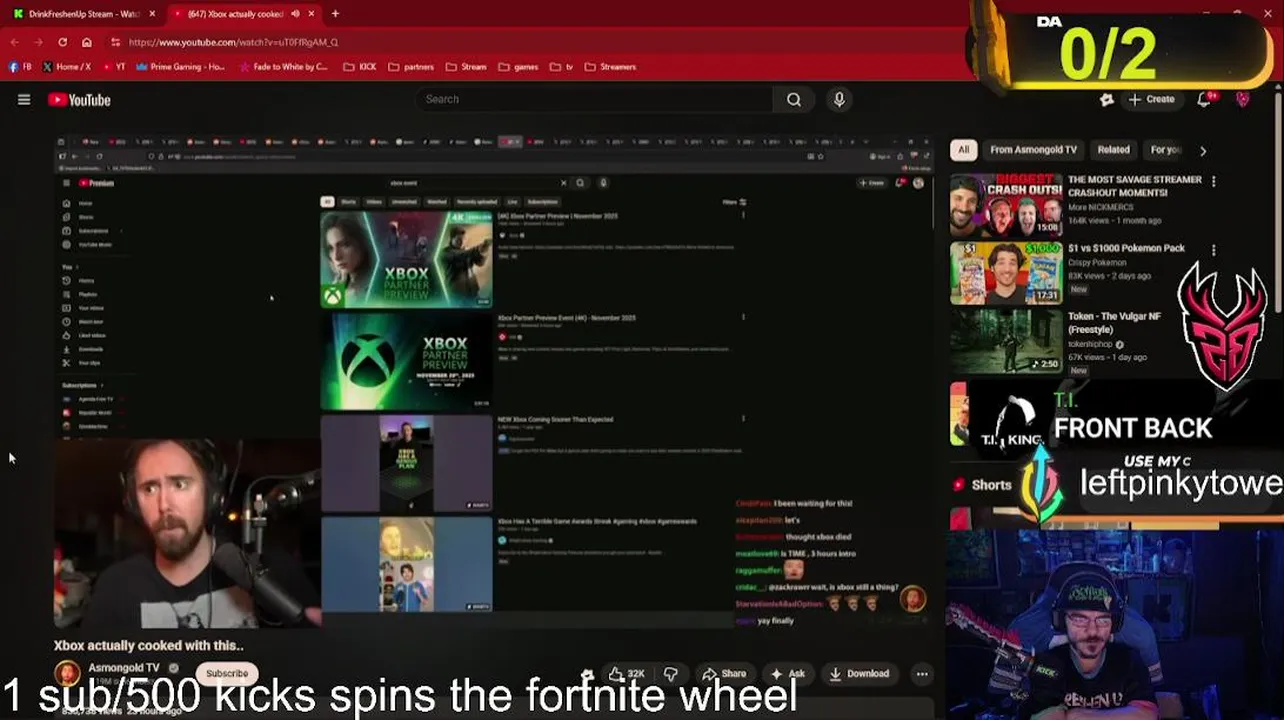Subscribe to Asmongold TV
Viewport: 1284px width, 720px height.
click(227, 673)
